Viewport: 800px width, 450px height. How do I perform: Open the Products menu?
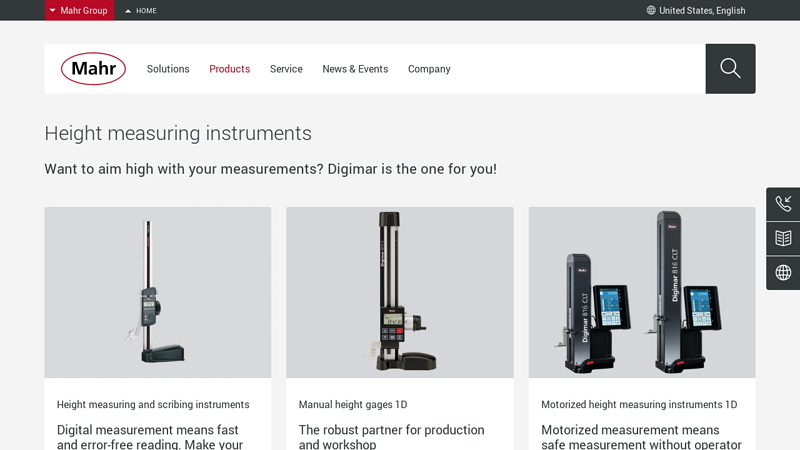tap(230, 69)
